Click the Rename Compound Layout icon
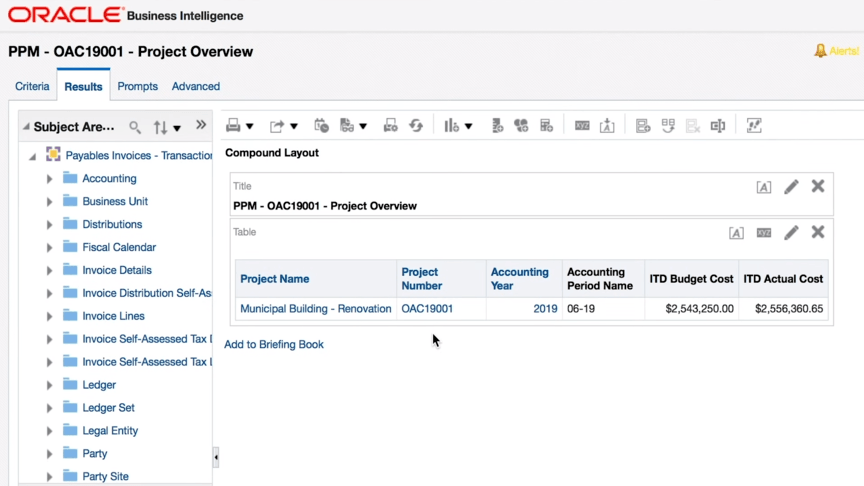This screenshot has width=864, height=486. click(718, 126)
